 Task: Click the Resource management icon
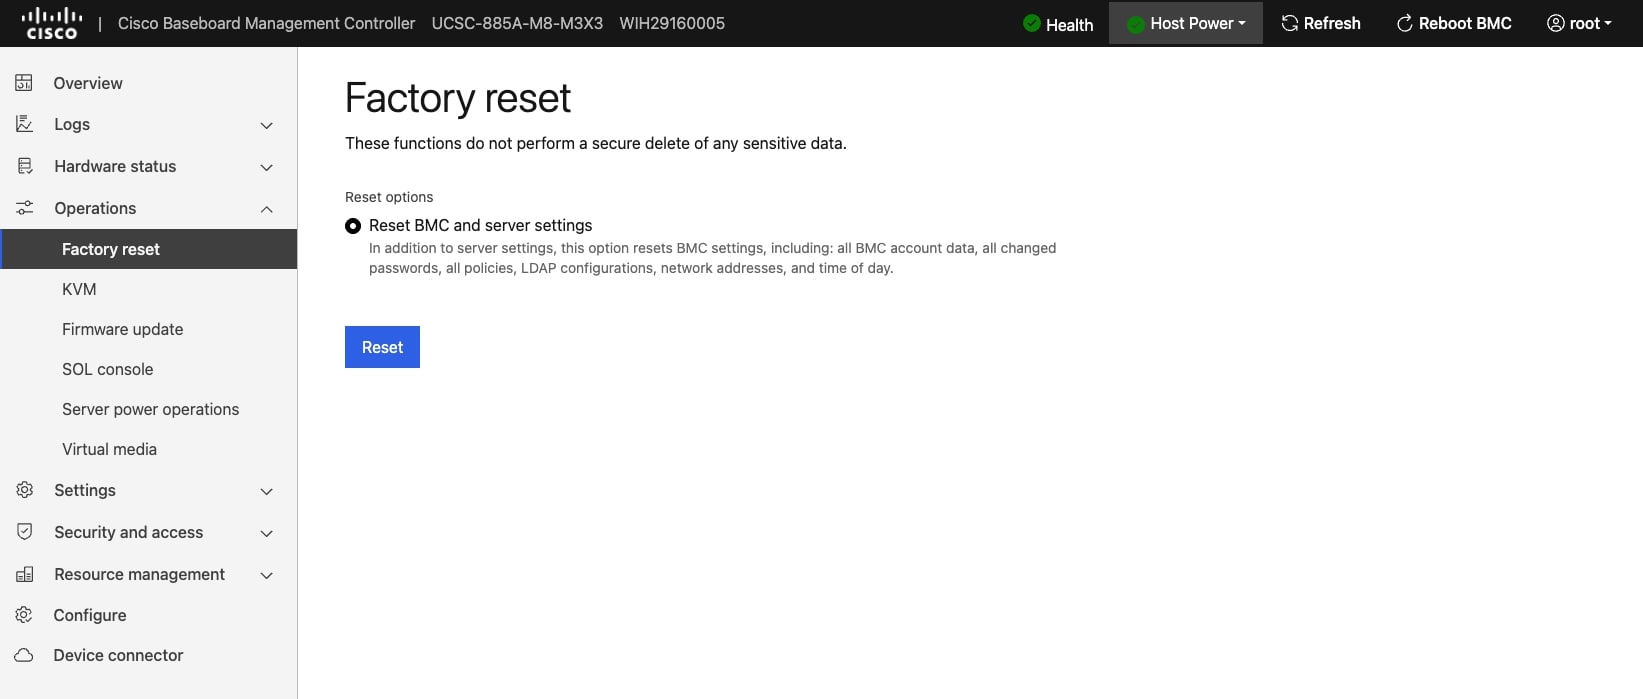click(24, 574)
